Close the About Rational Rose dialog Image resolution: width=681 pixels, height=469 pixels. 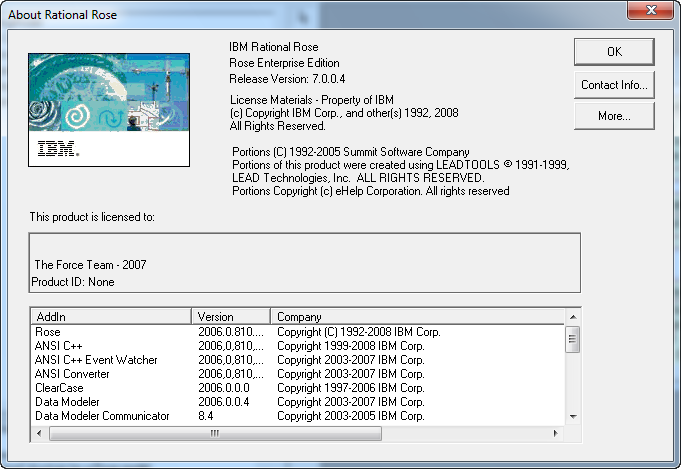(650, 10)
